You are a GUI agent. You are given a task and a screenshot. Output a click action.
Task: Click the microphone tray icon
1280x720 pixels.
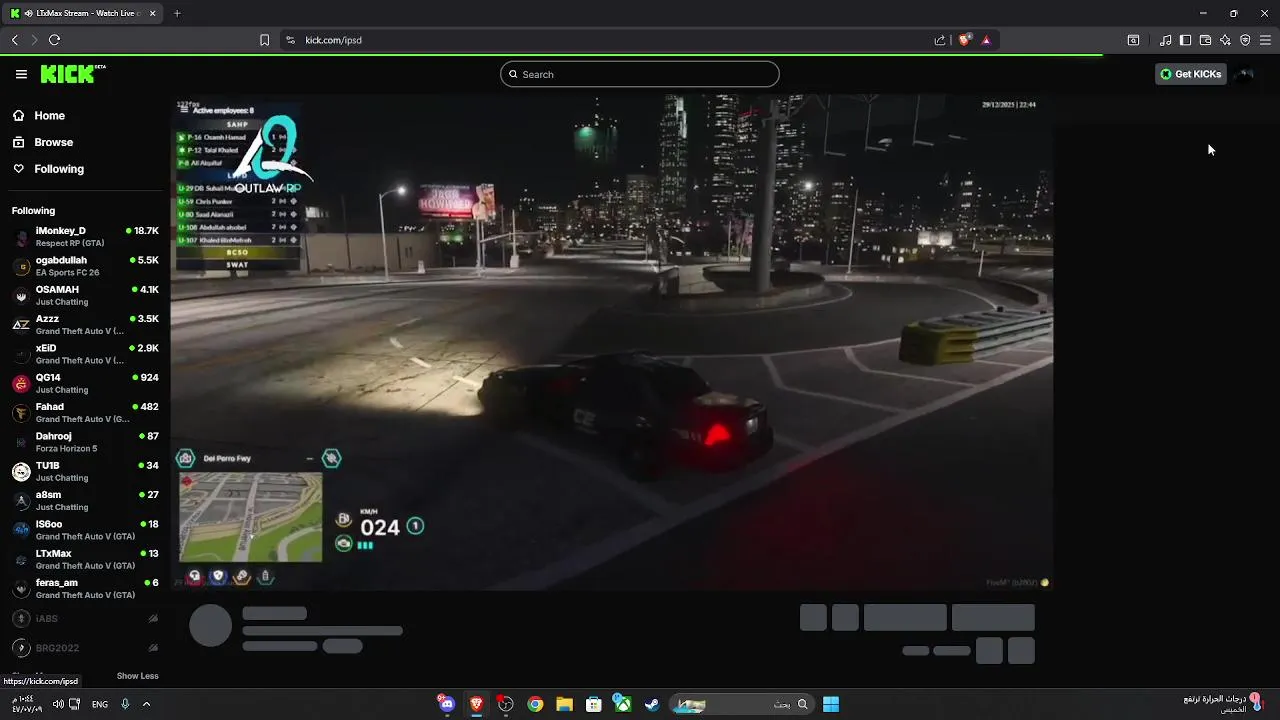click(x=125, y=704)
